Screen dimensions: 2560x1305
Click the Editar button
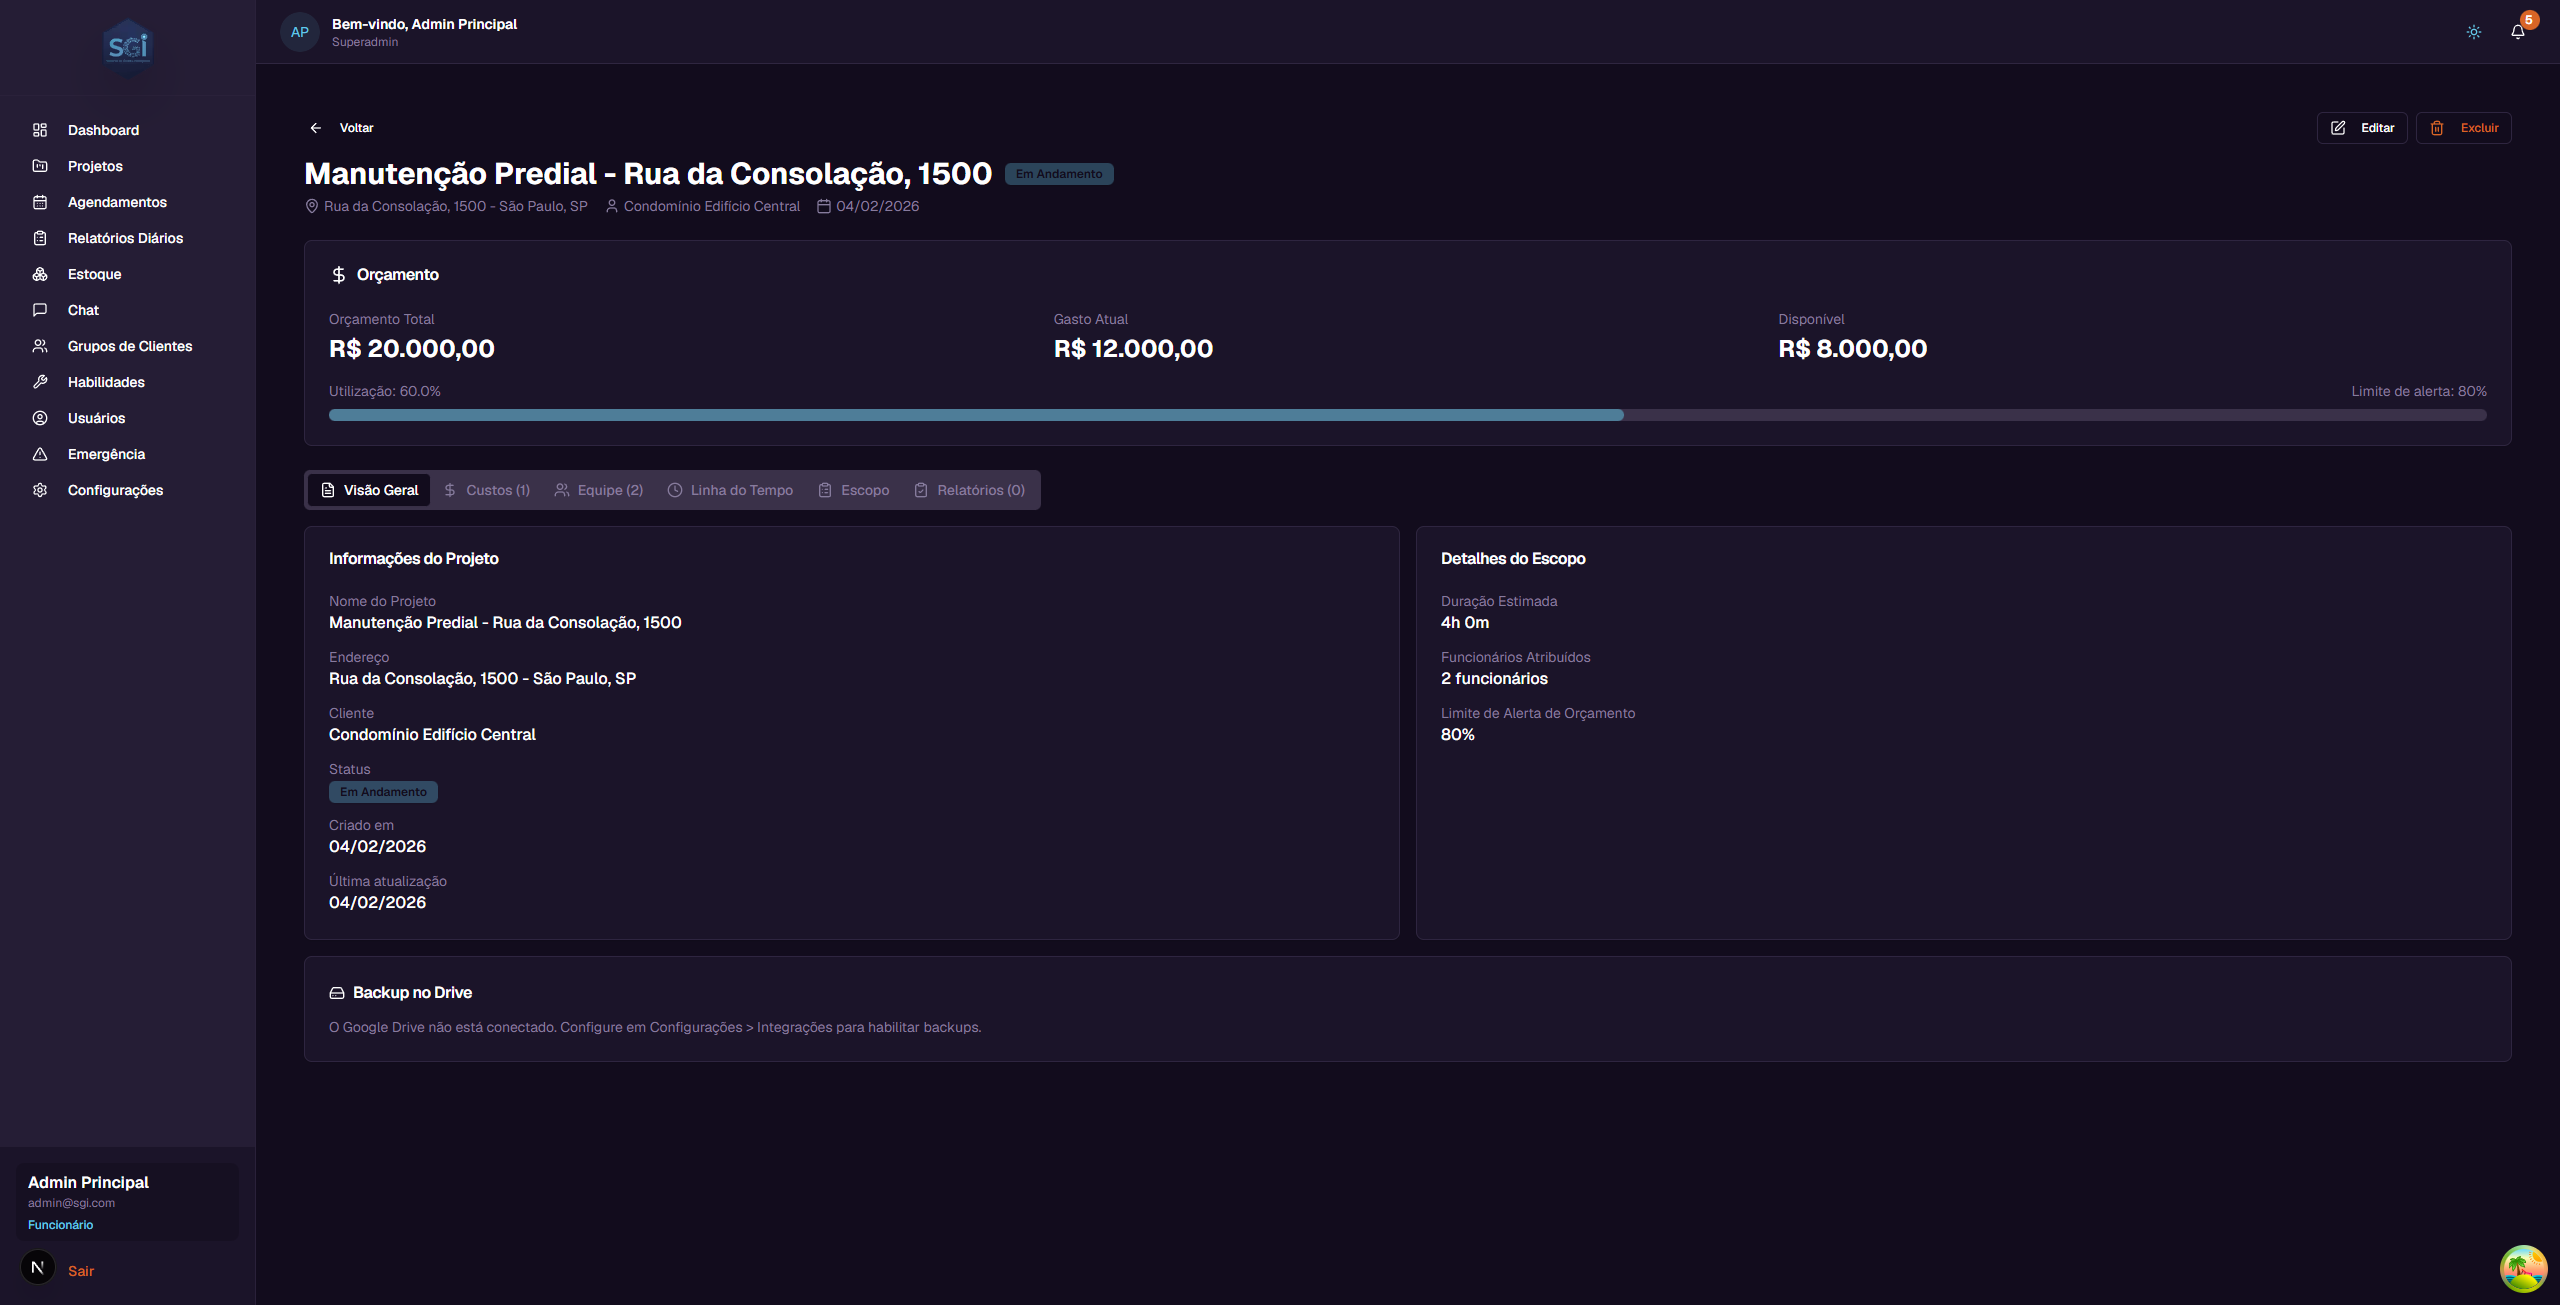tap(2362, 127)
